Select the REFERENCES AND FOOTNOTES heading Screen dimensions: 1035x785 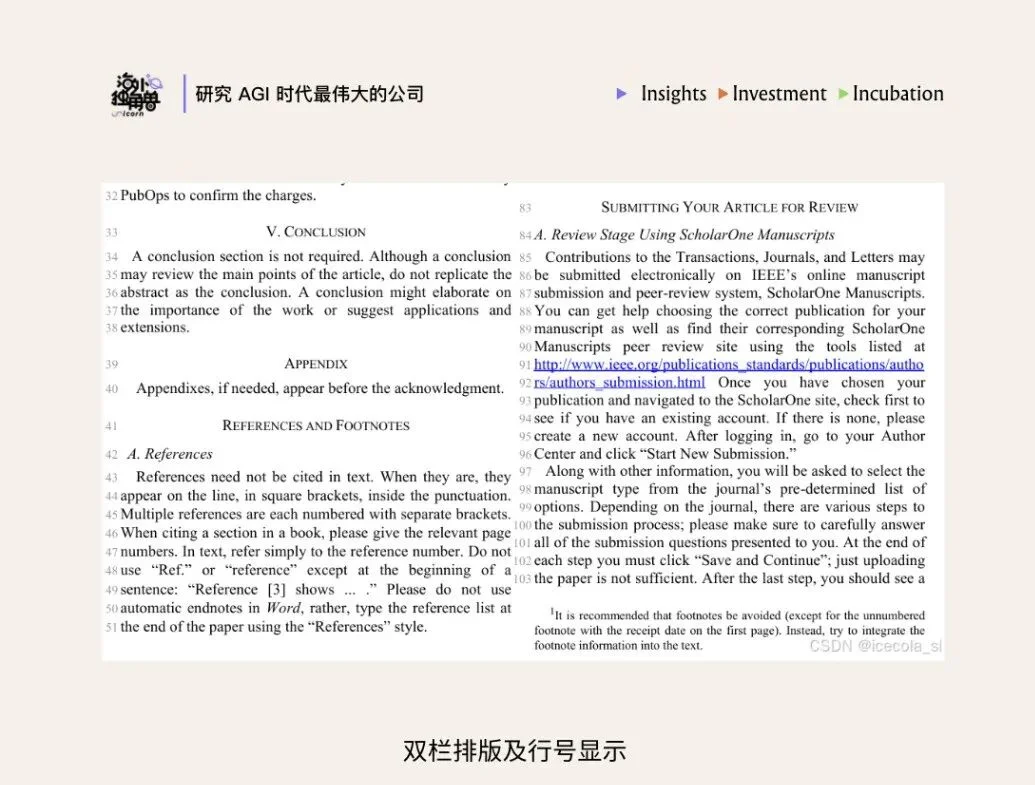(x=316, y=425)
